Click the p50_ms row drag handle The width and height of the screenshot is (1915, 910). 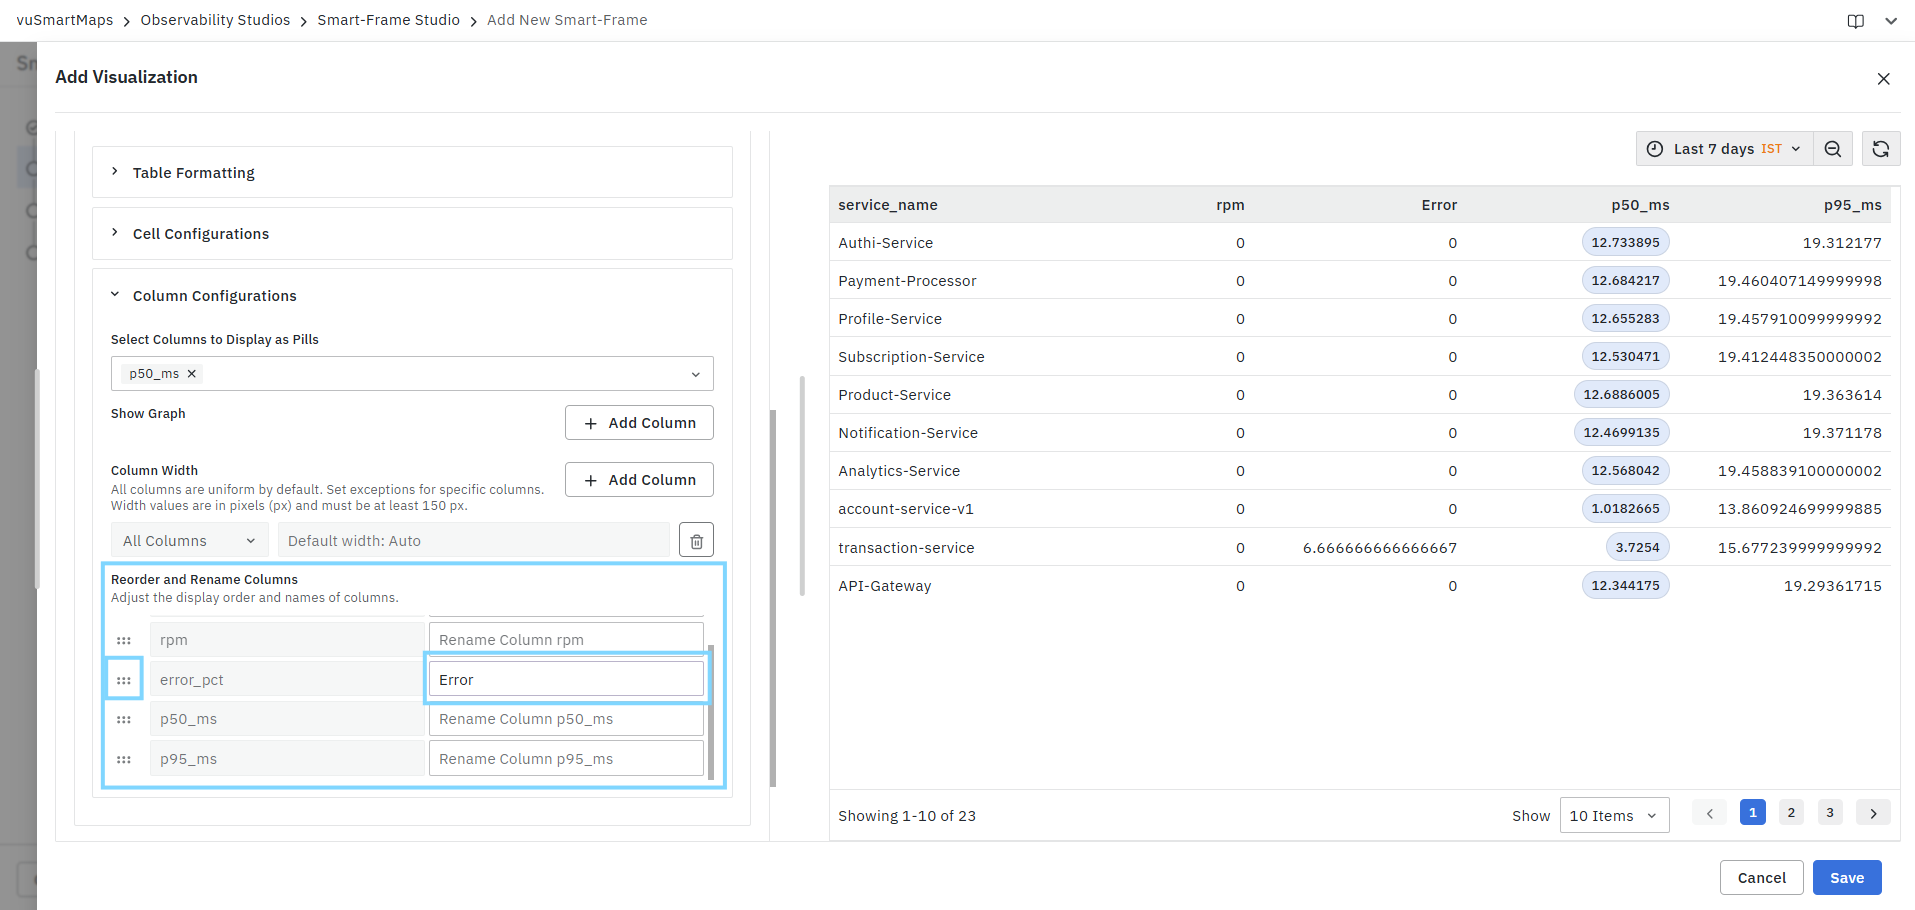tap(124, 719)
